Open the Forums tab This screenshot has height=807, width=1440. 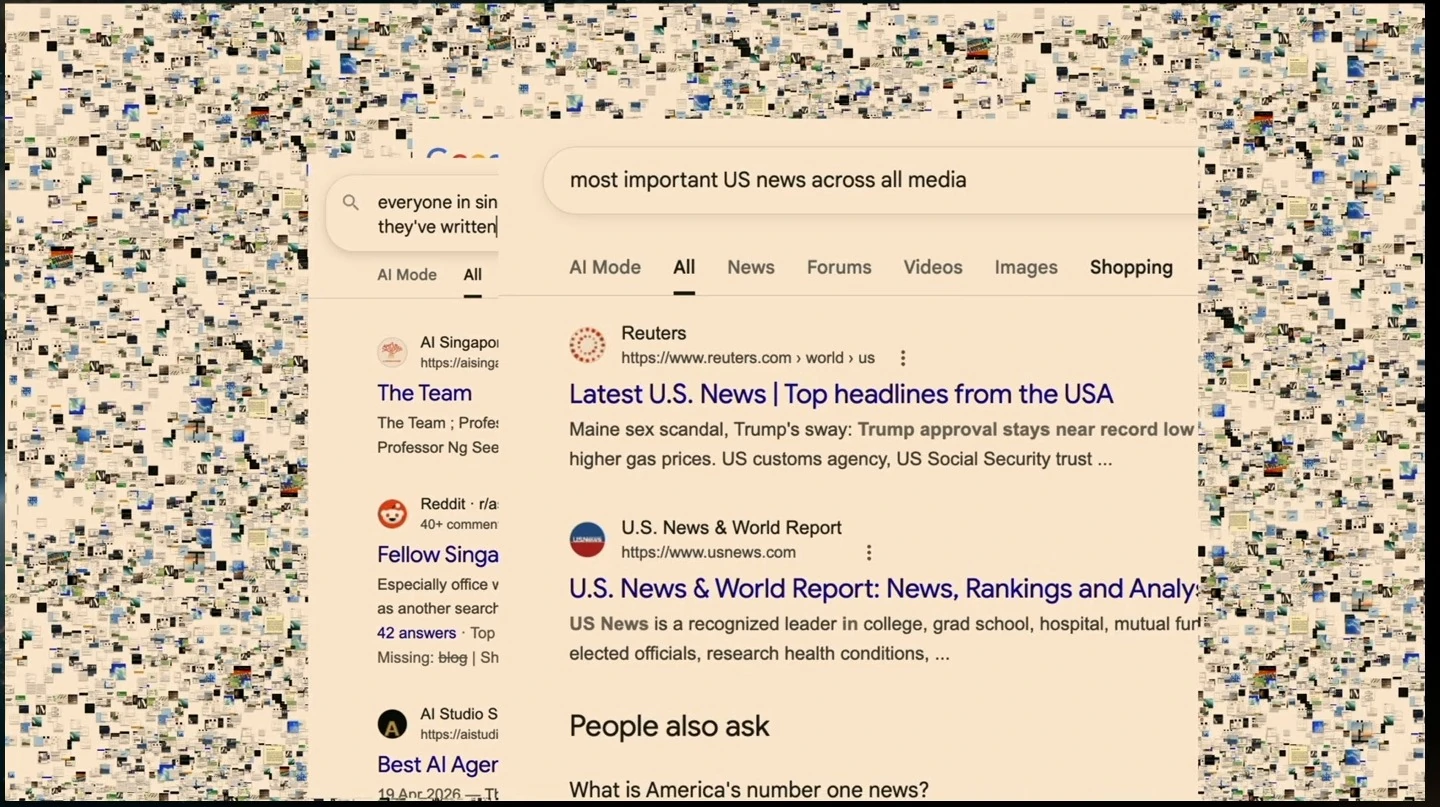point(839,267)
